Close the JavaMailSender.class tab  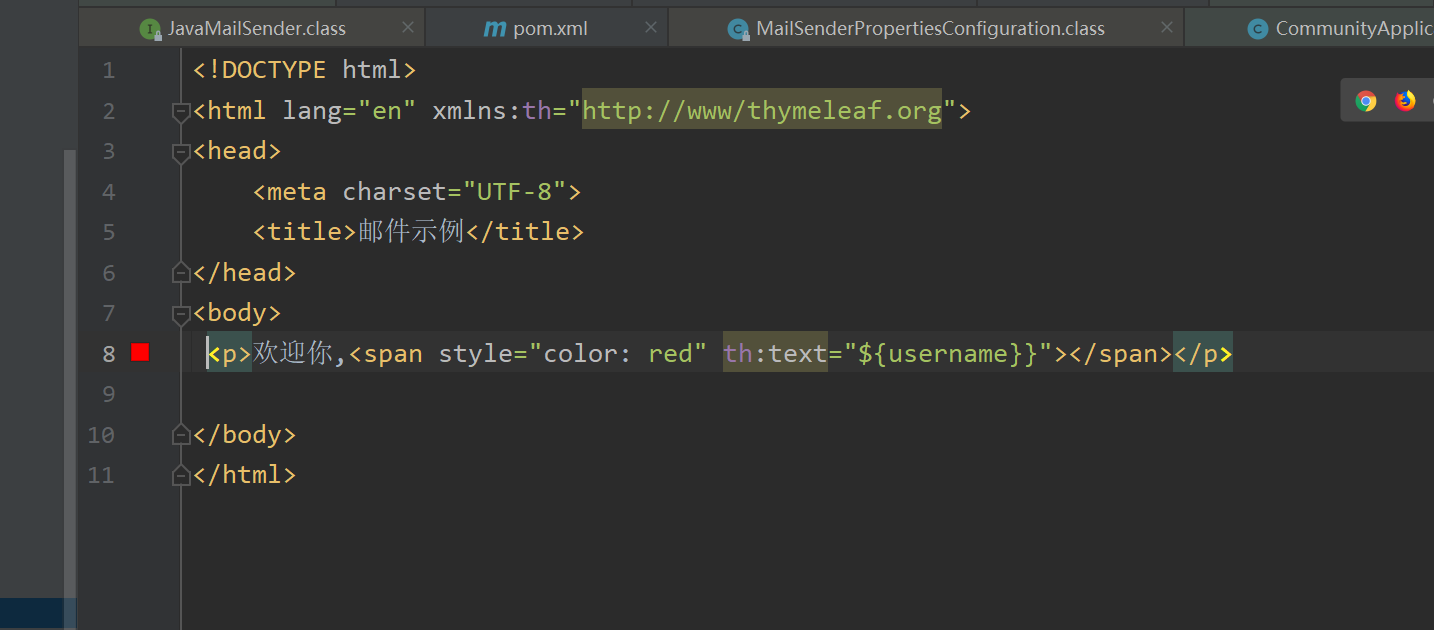coord(407,28)
